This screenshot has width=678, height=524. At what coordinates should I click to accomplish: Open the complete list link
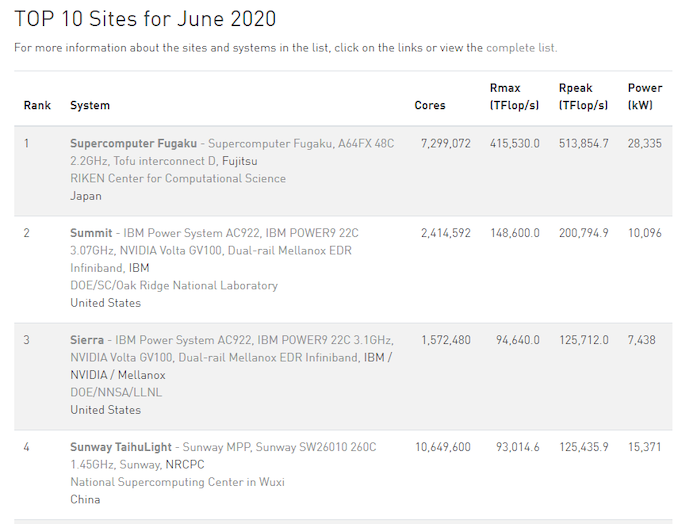(x=520, y=47)
